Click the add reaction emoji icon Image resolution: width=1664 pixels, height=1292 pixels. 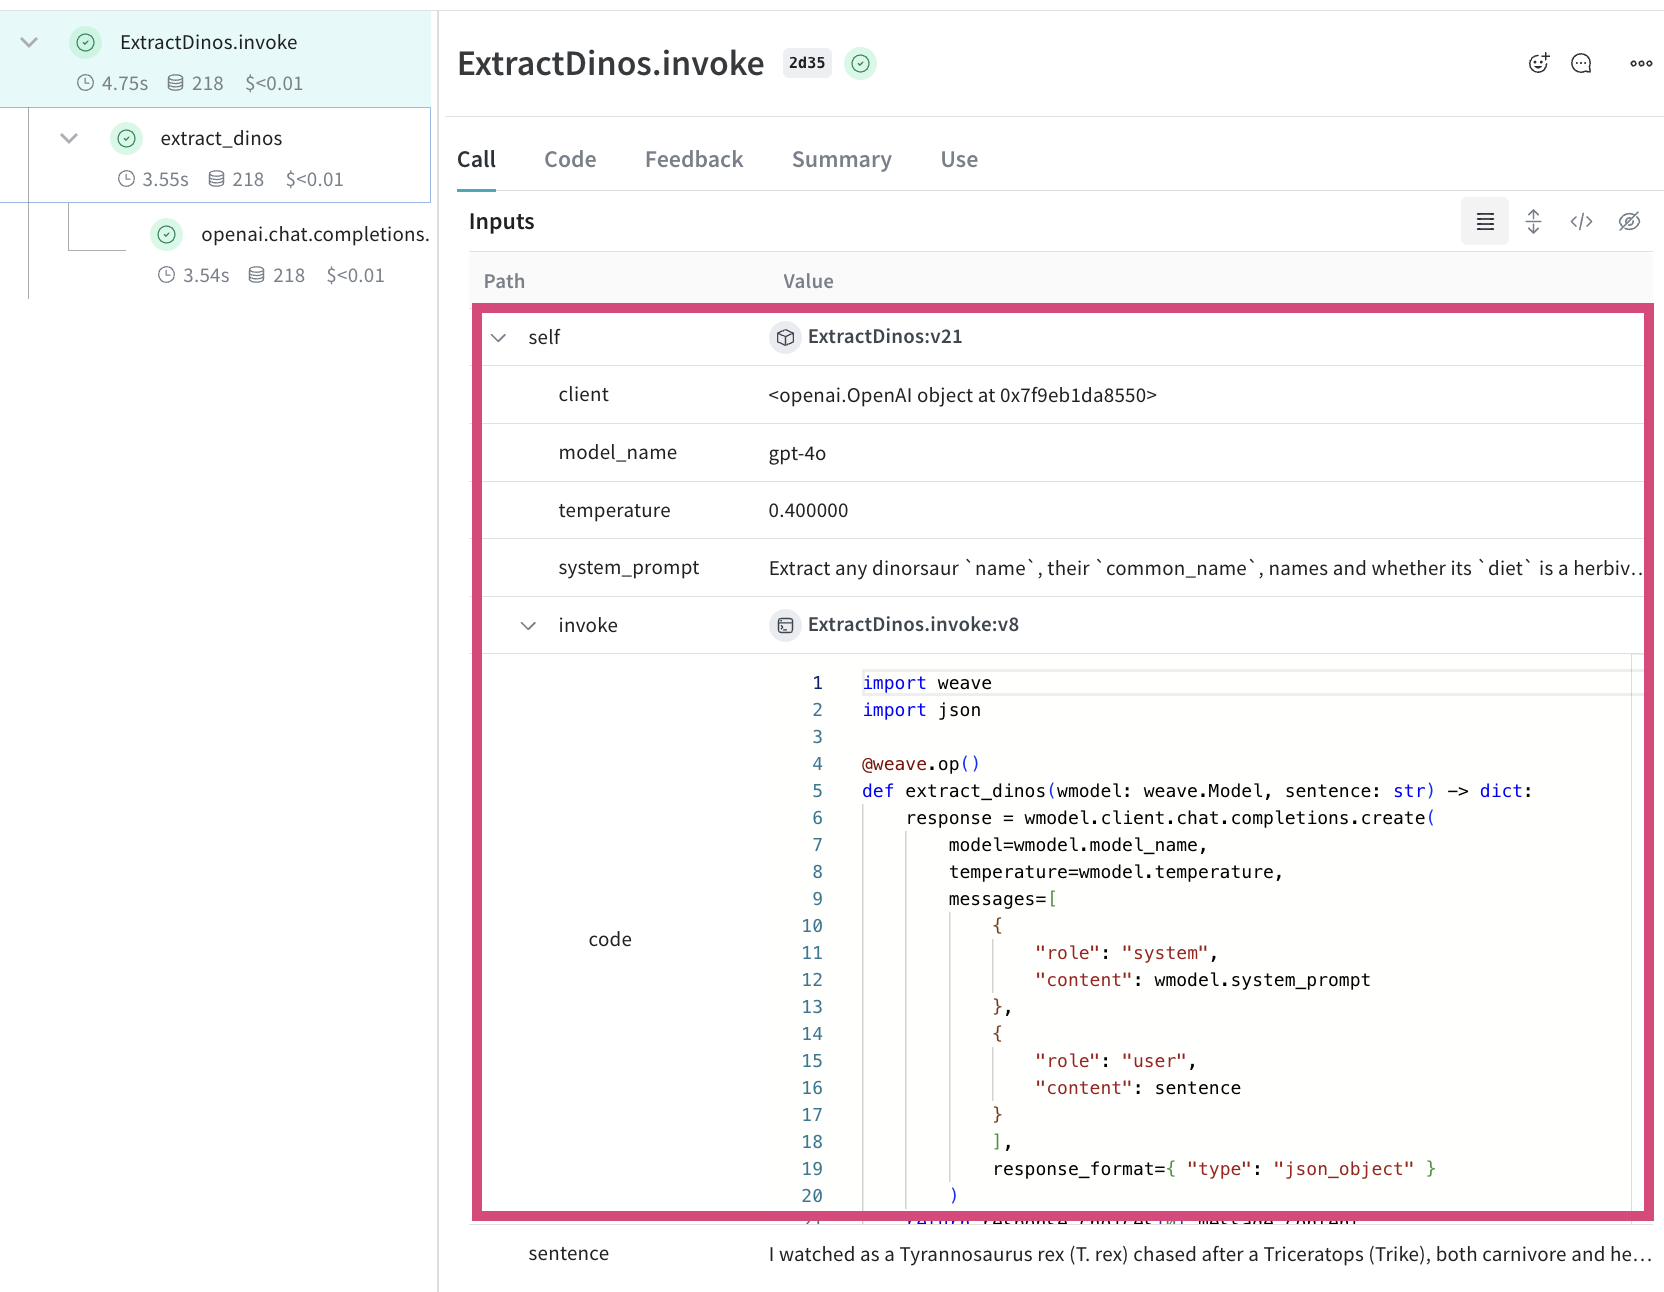[x=1538, y=63]
